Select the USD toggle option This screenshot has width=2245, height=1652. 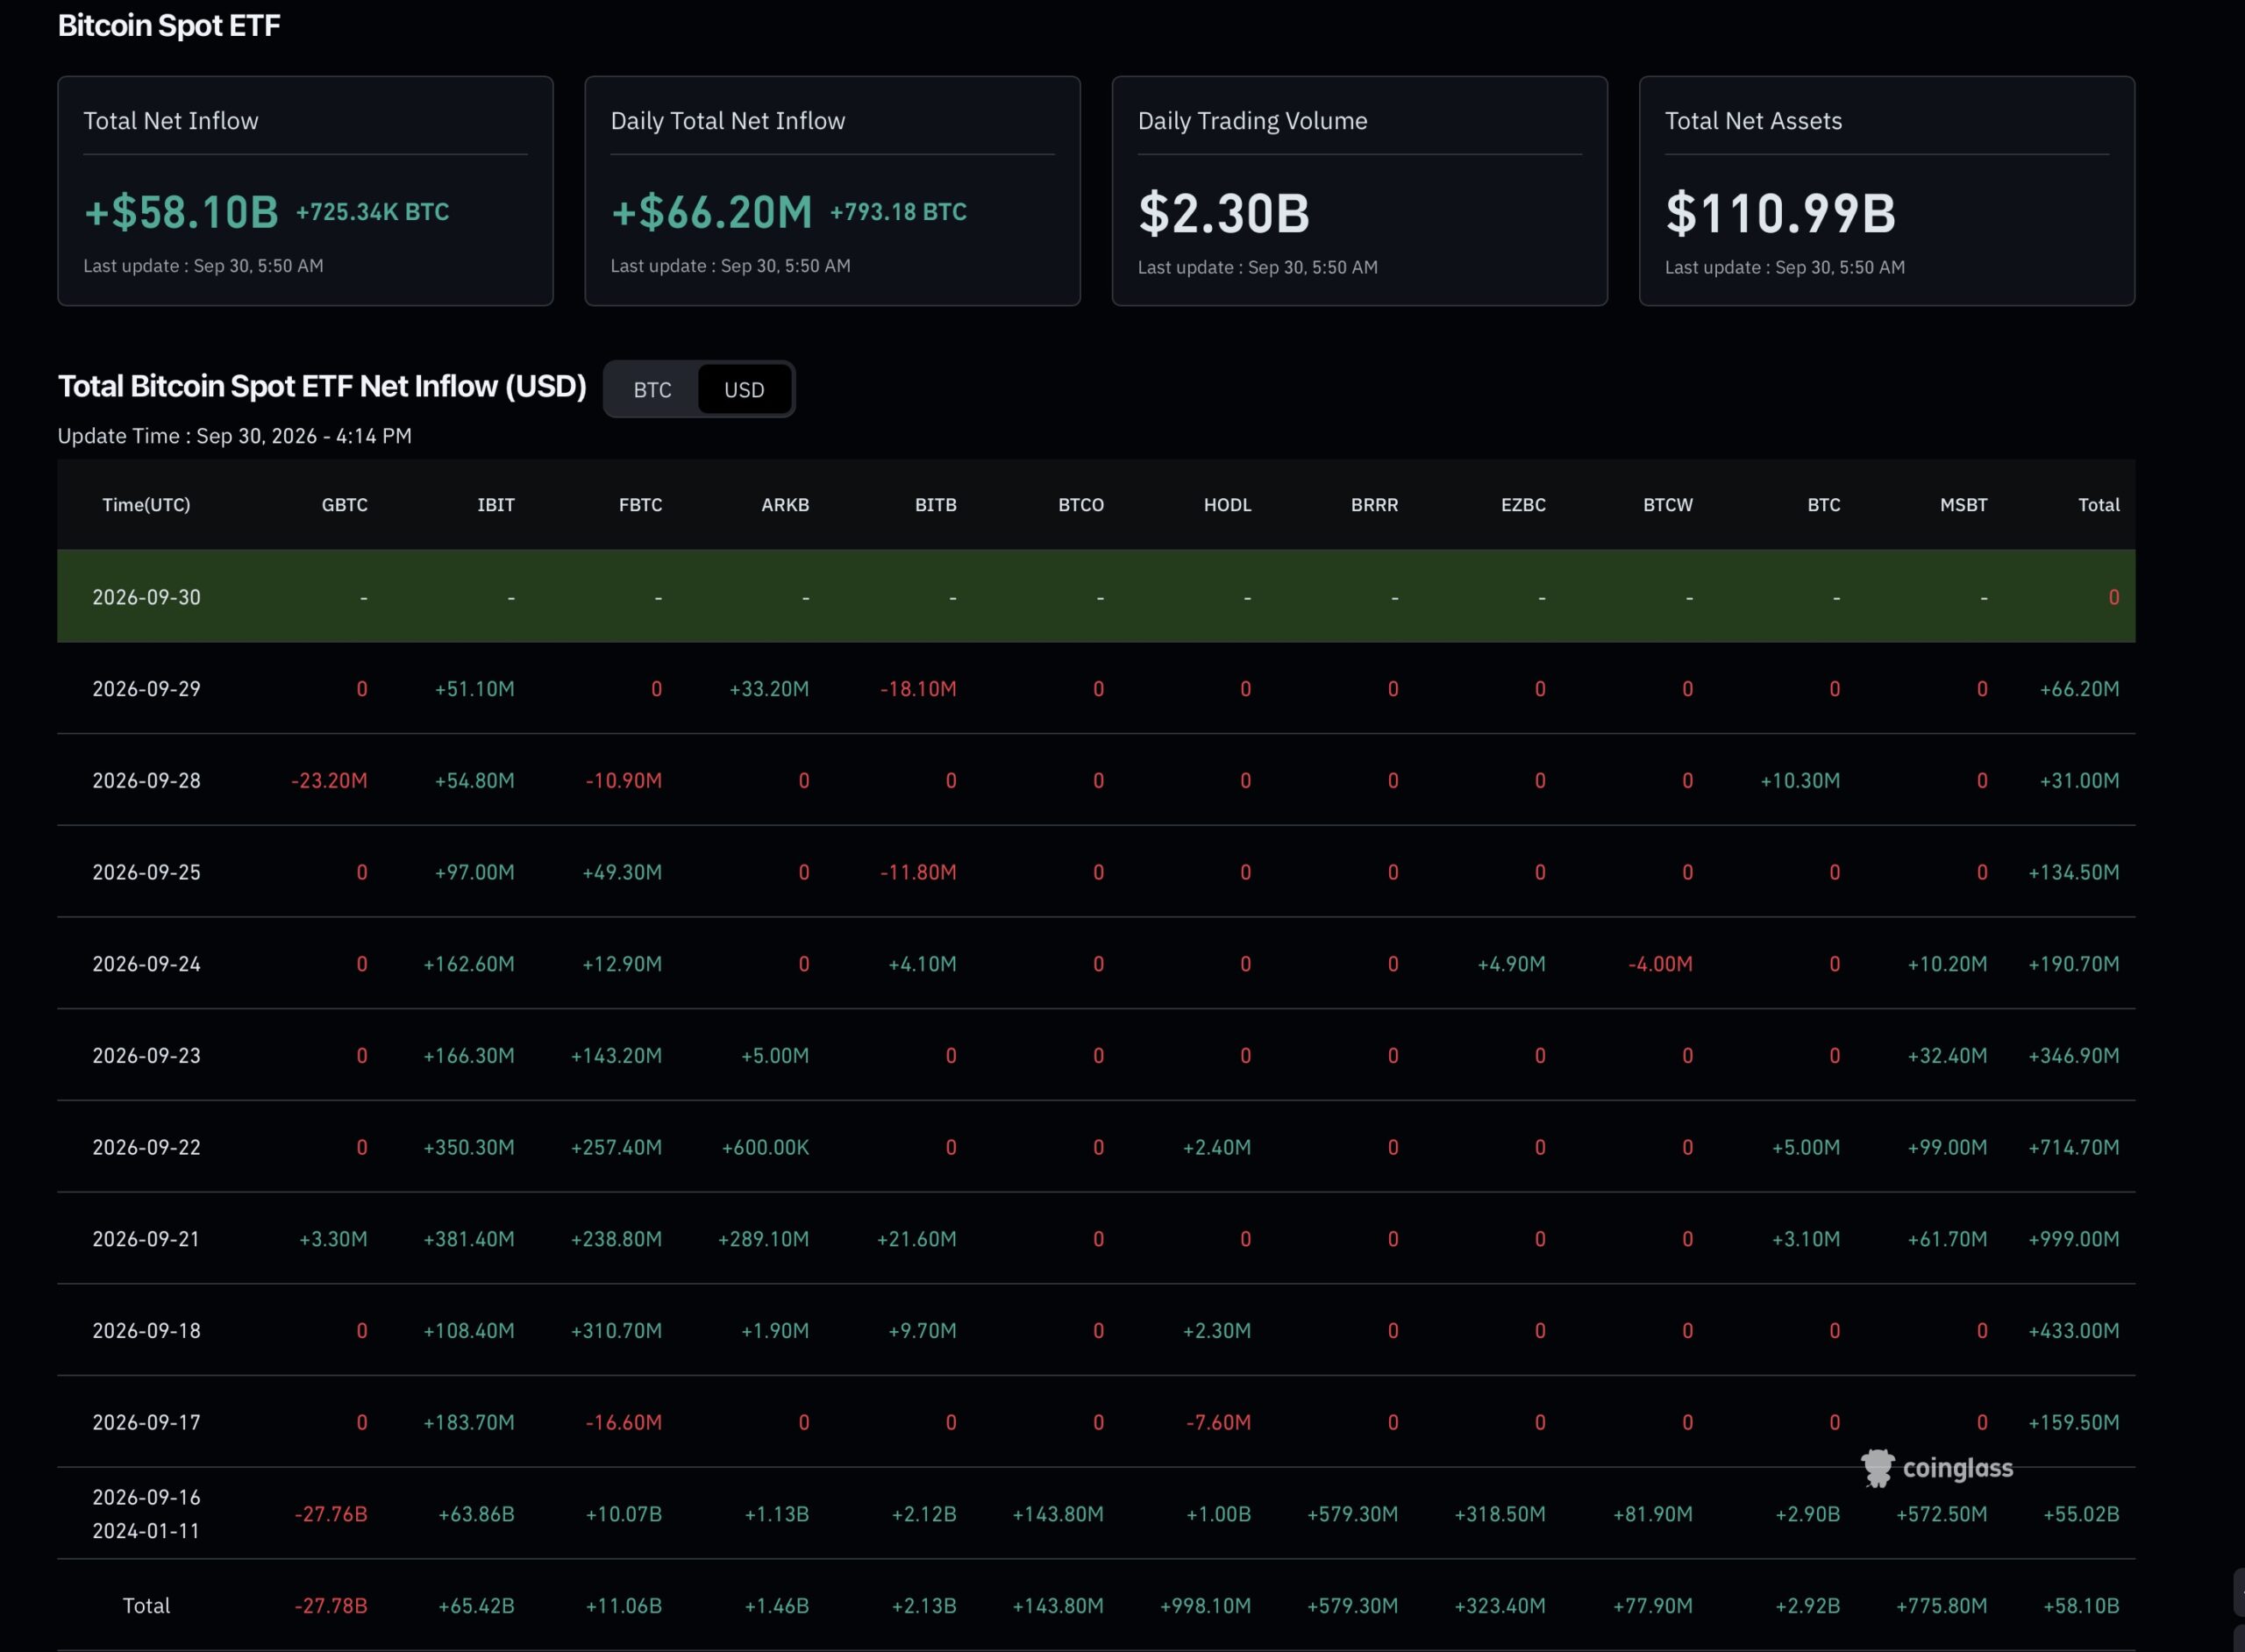coord(744,390)
